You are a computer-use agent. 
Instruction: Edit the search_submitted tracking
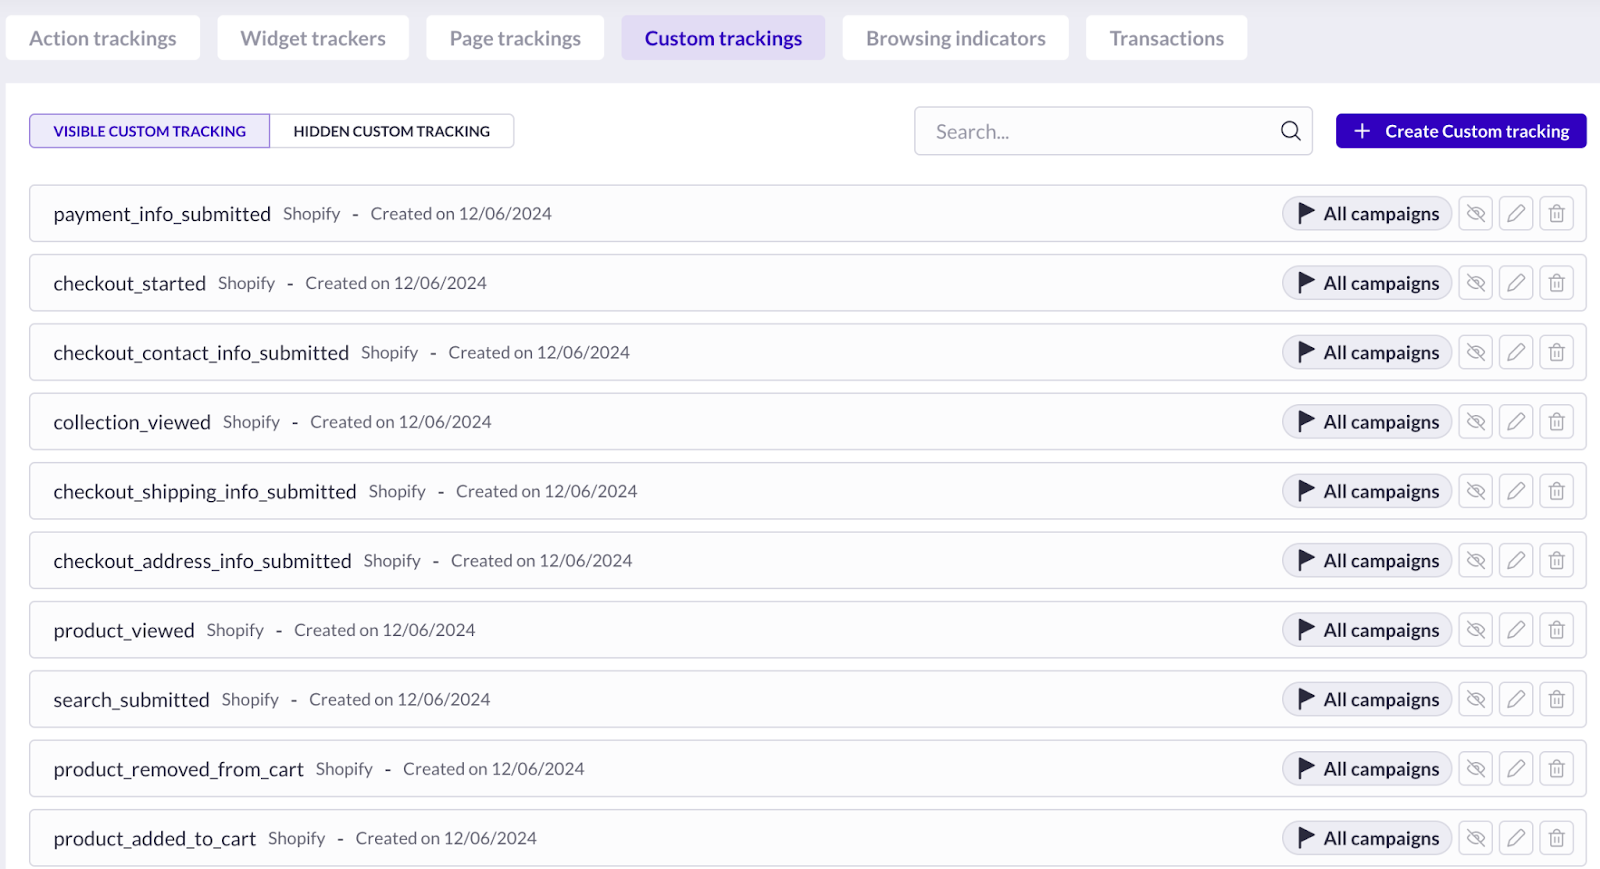(x=1516, y=699)
